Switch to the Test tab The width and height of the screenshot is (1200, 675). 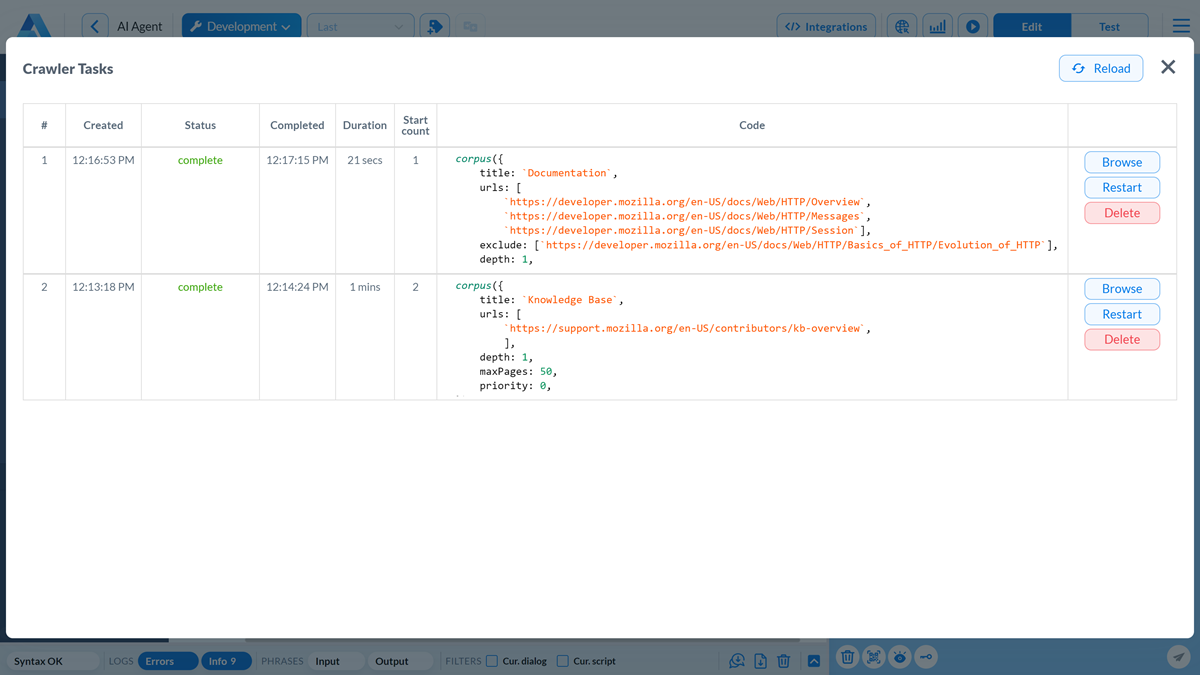click(1110, 25)
